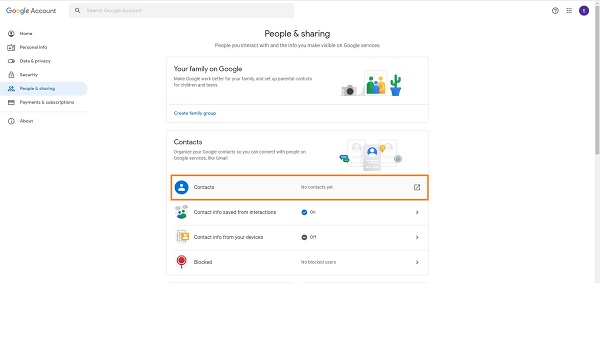
Task: Click the Data & privacy toggle icon
Action: 11,61
